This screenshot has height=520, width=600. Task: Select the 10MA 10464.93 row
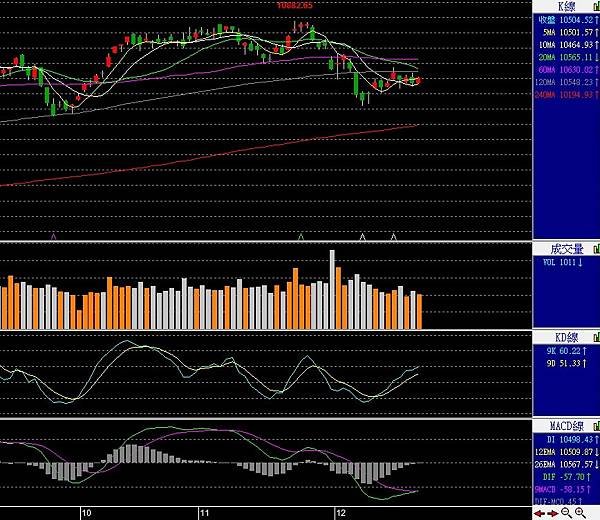coord(567,45)
